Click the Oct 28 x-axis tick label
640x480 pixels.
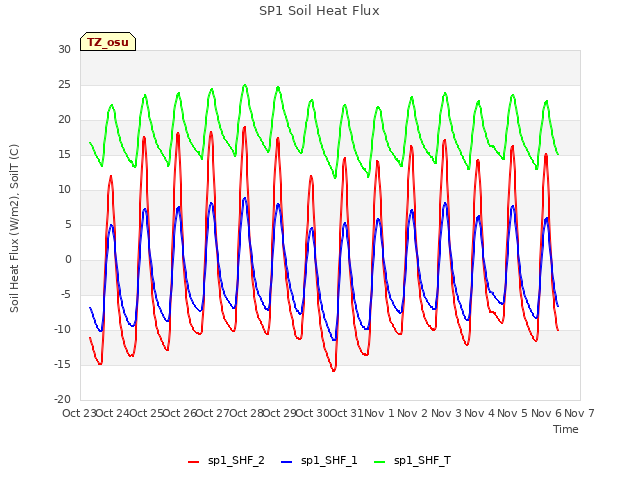(246, 413)
